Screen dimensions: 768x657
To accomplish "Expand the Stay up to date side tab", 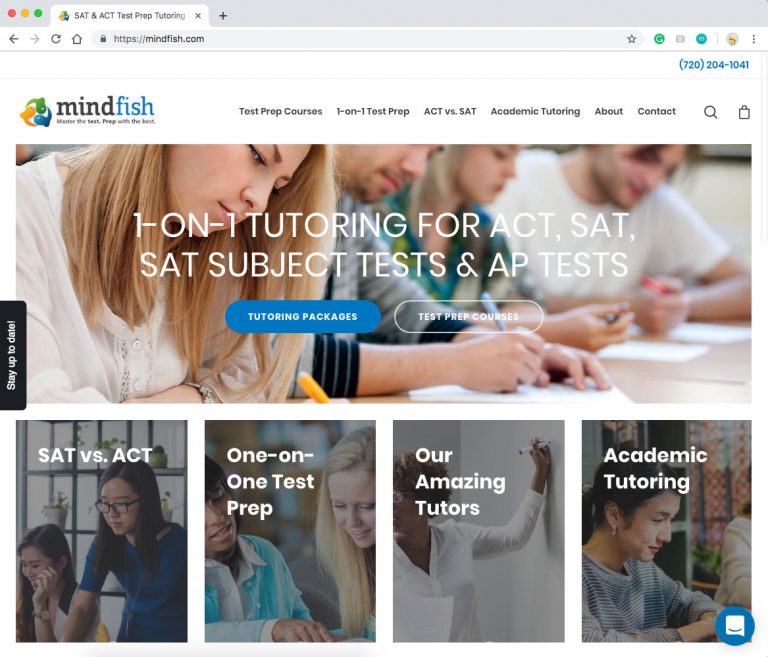I will [x=13, y=355].
